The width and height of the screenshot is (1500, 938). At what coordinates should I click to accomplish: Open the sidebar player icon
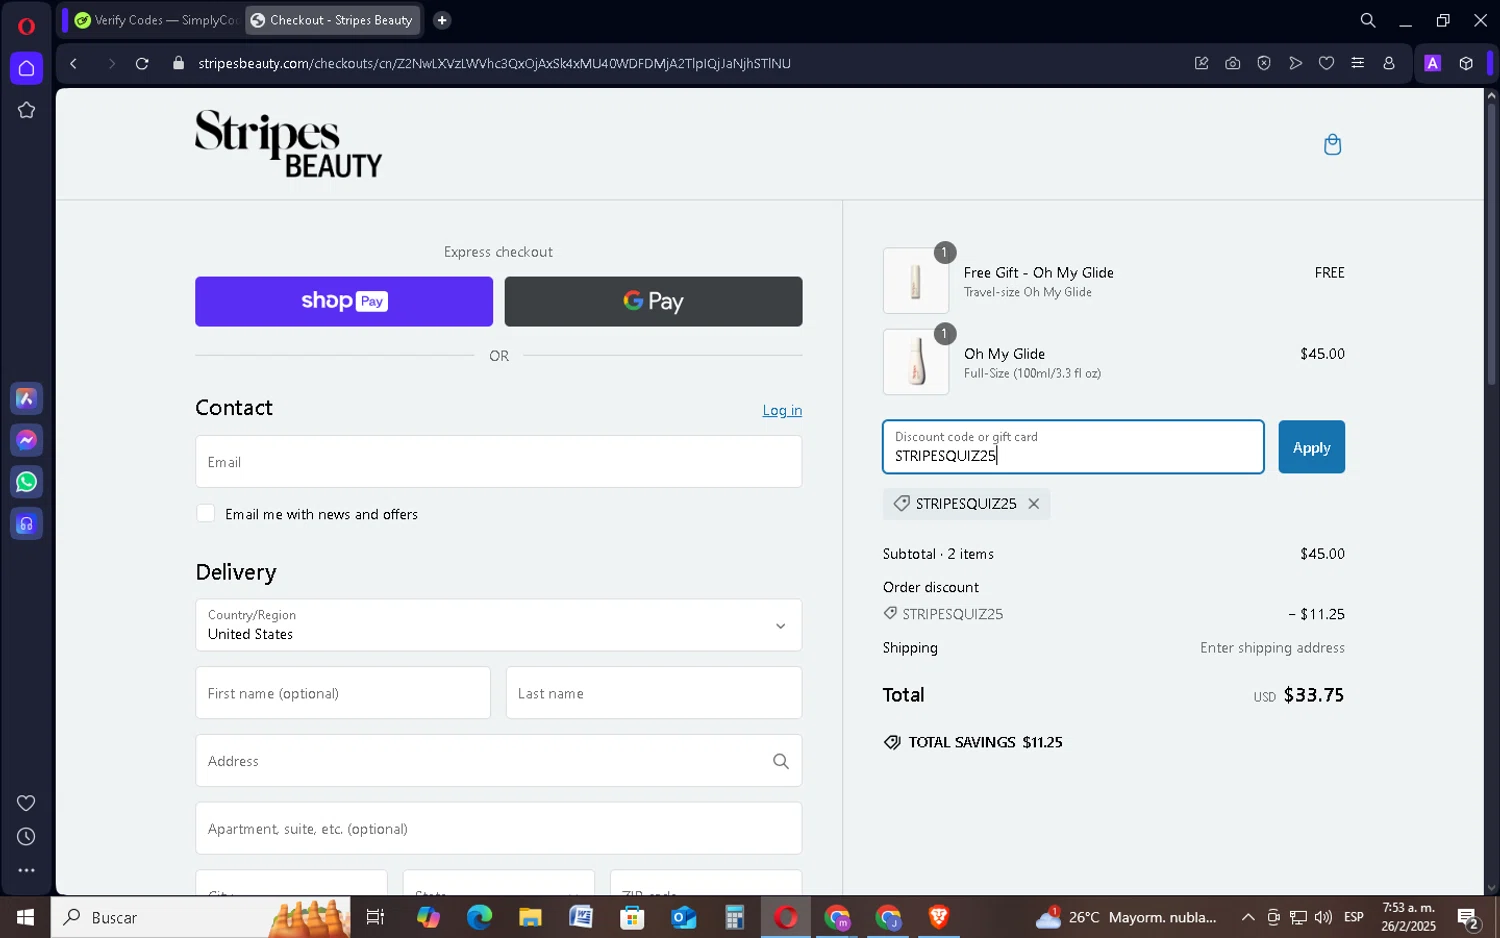(27, 524)
